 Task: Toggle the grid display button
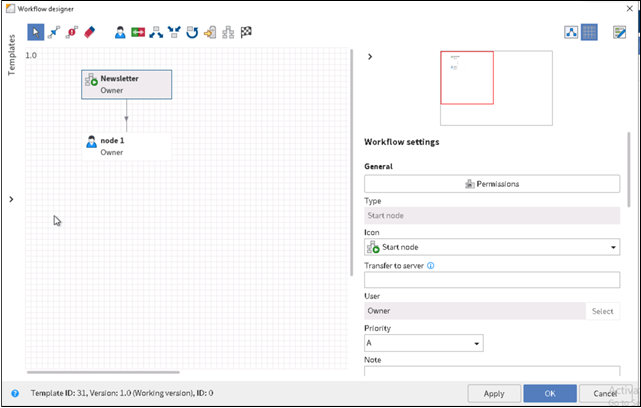(x=590, y=32)
